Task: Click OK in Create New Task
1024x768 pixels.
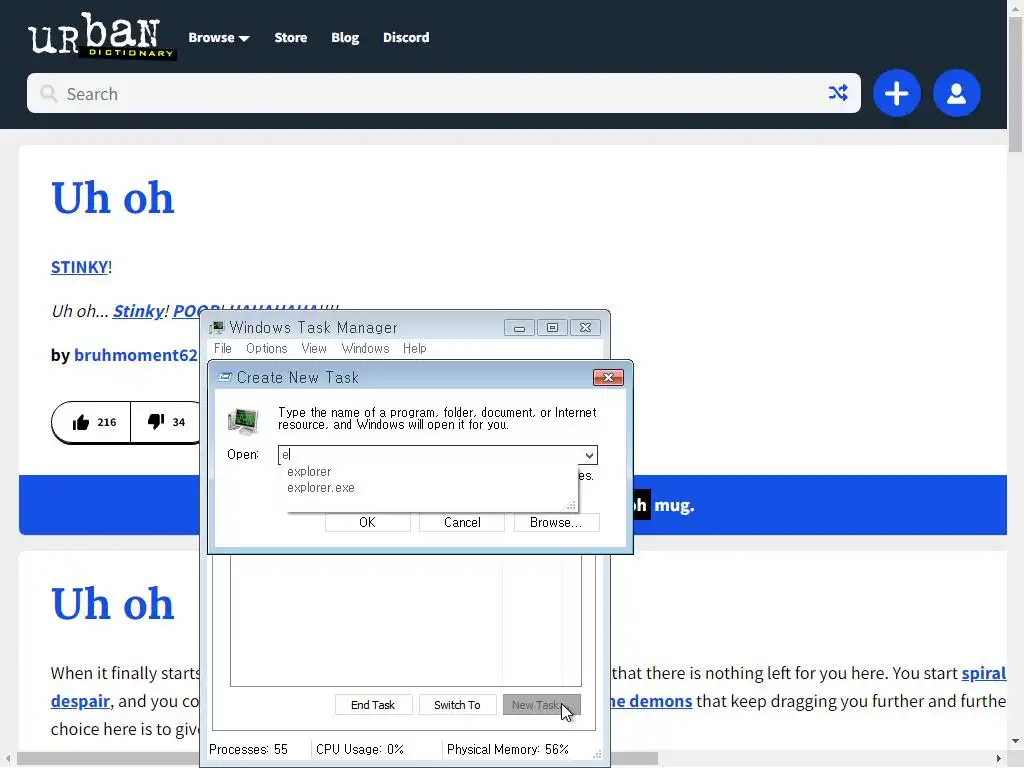Action: click(368, 522)
